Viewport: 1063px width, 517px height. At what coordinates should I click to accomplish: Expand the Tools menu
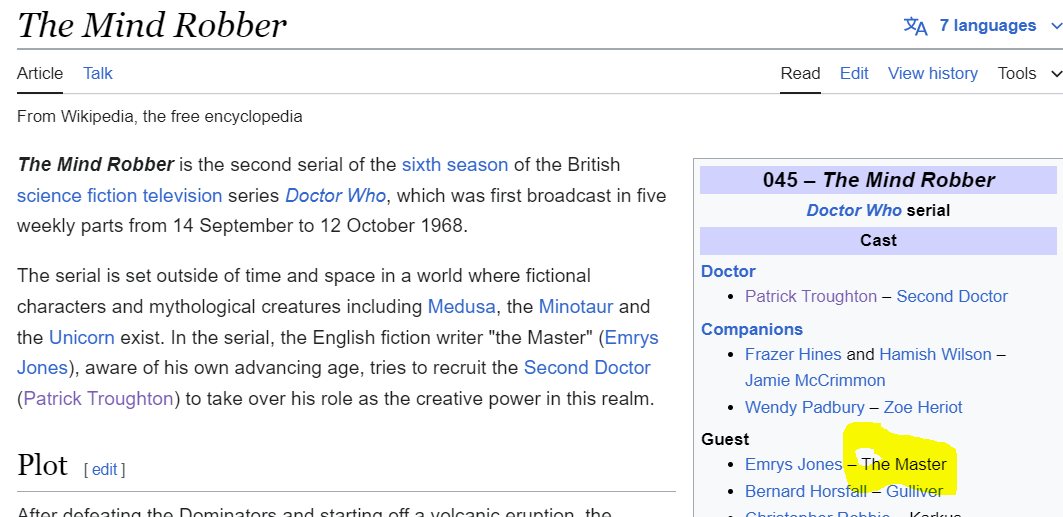(1029, 73)
